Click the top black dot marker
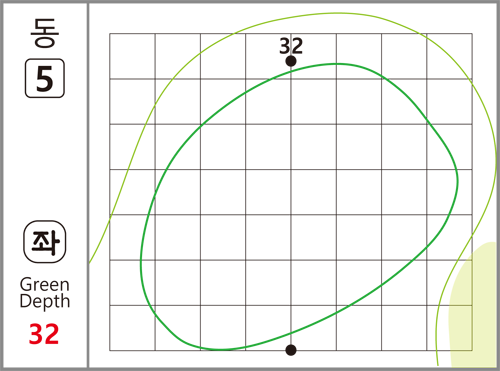This screenshot has height=371, width=500. [291, 61]
